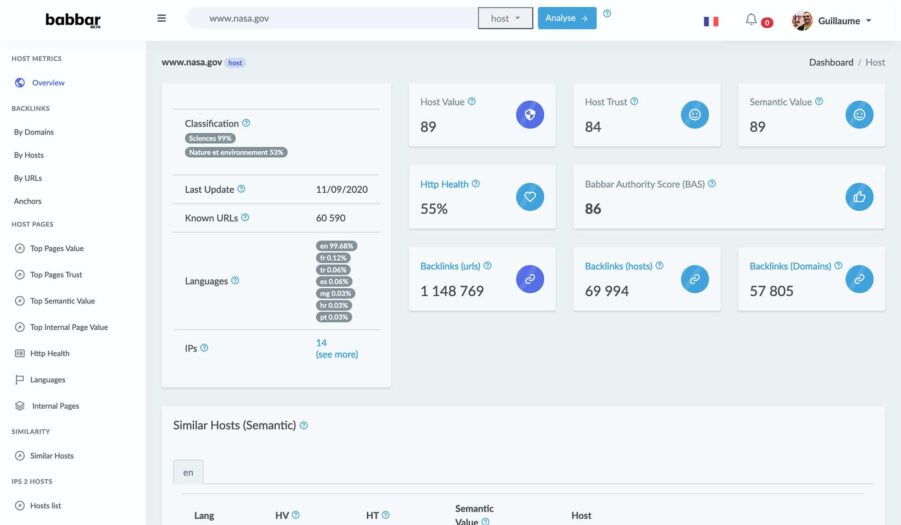Click the Host Value shield icon

coord(530,114)
